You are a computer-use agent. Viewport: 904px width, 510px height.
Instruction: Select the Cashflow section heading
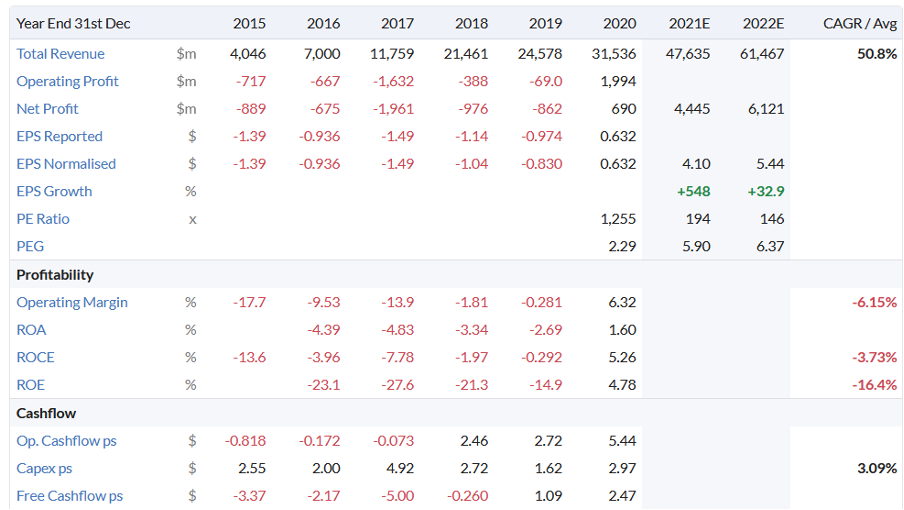point(46,413)
